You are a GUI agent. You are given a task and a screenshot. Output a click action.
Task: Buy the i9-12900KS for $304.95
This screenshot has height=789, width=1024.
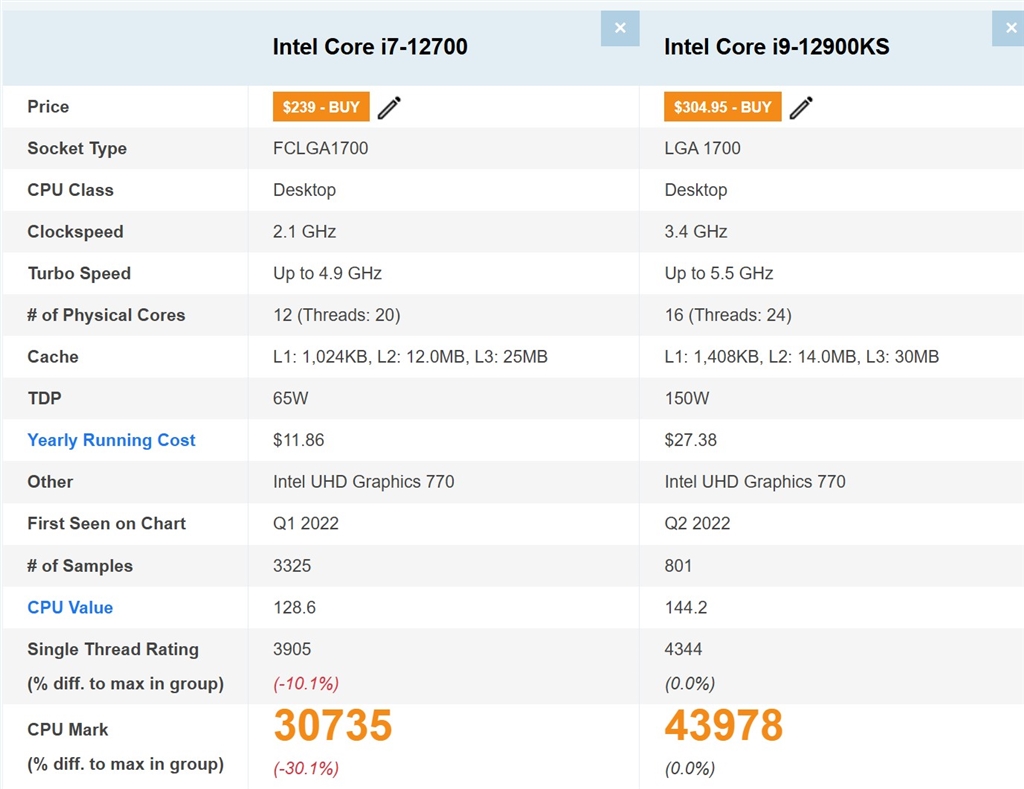(x=722, y=106)
